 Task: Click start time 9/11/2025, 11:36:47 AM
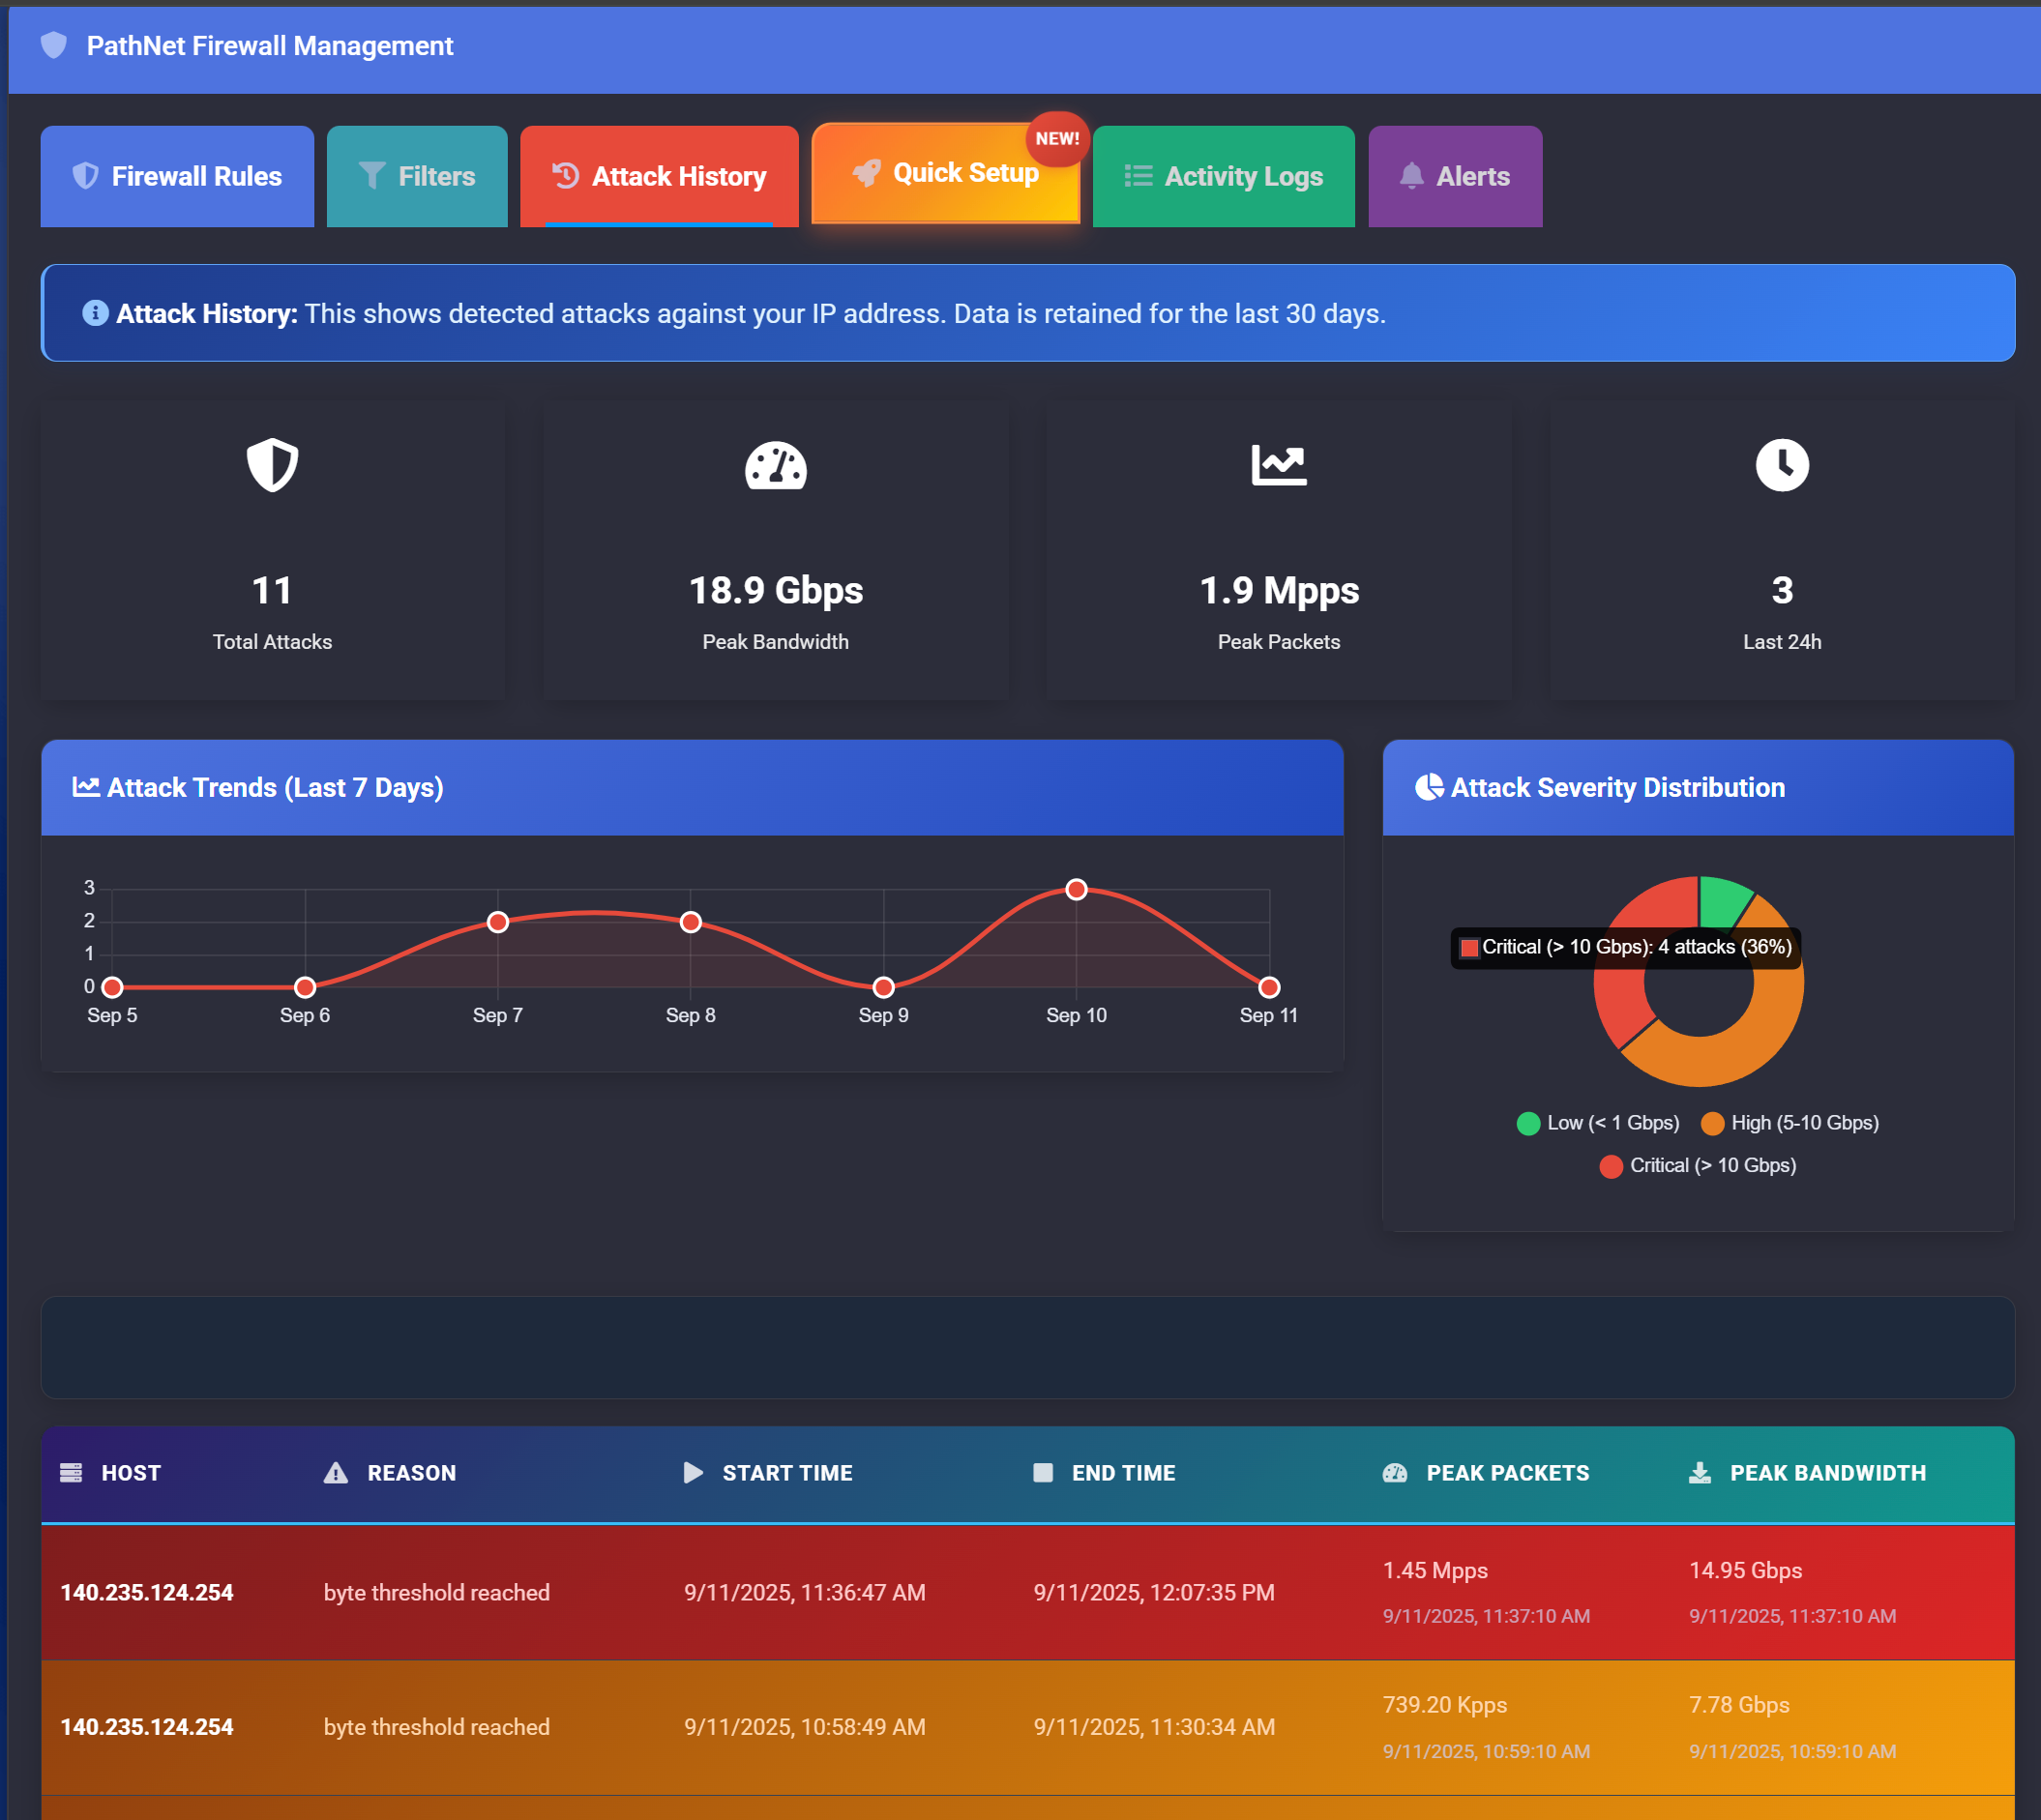[x=805, y=1592]
